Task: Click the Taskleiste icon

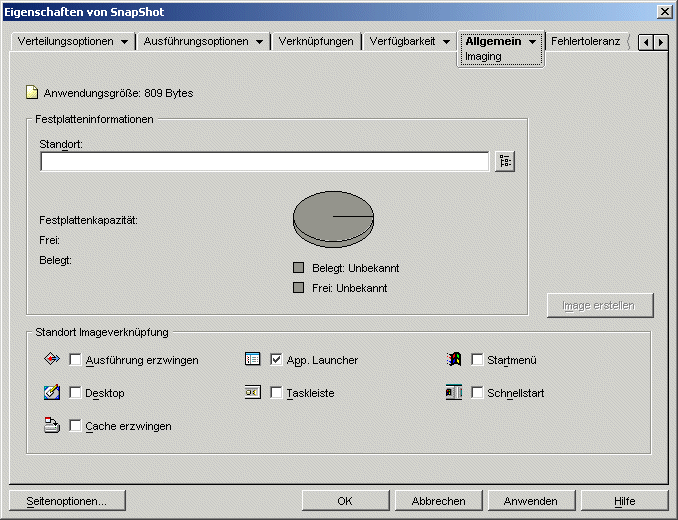Action: tap(253, 393)
